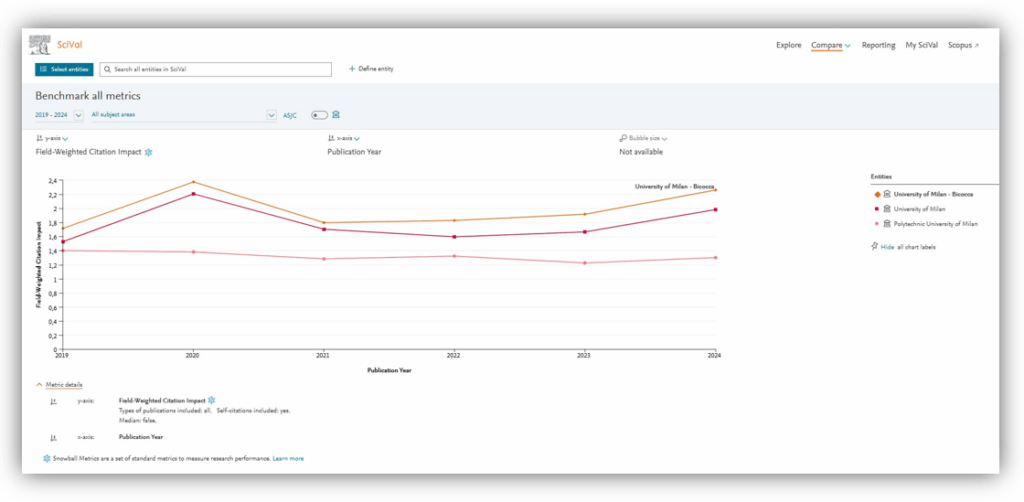Image resolution: width=1024 pixels, height=502 pixels.
Task: Go to the Reporting tab
Action: point(878,45)
